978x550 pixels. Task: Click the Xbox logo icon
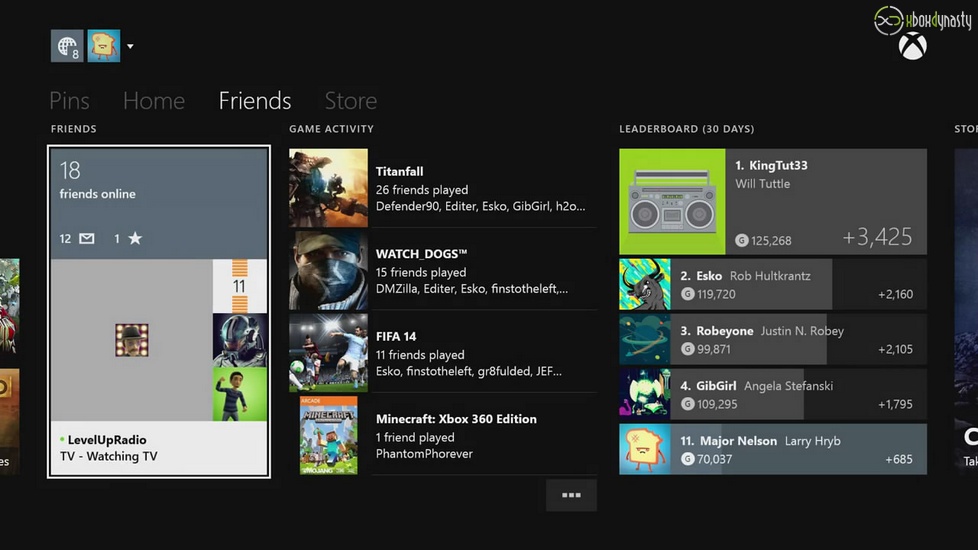click(x=912, y=46)
